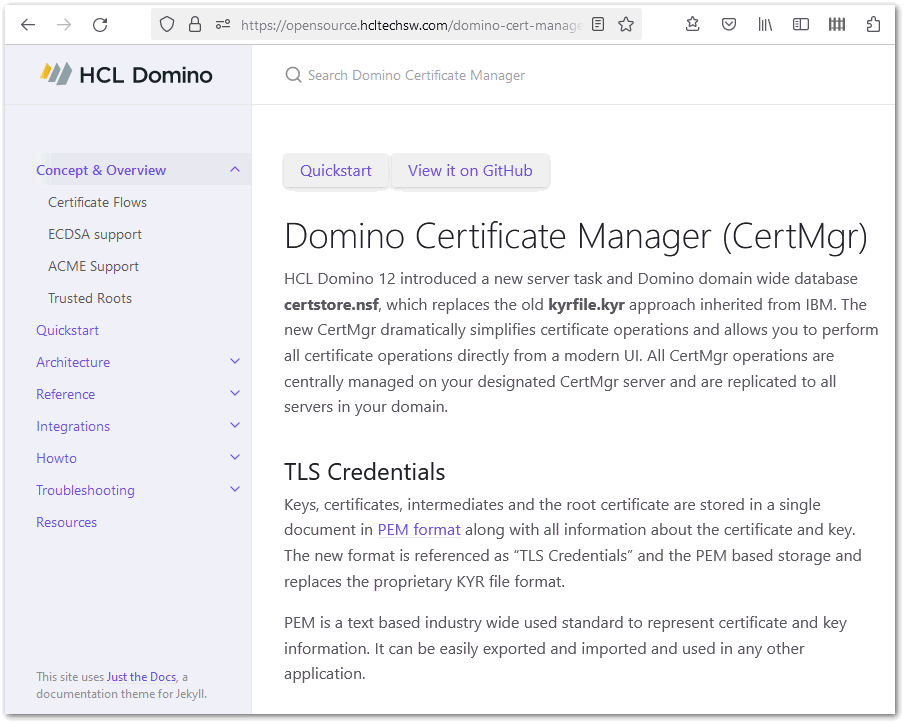
Task: Open the site permissions icon in the address bar
Action: (223, 24)
